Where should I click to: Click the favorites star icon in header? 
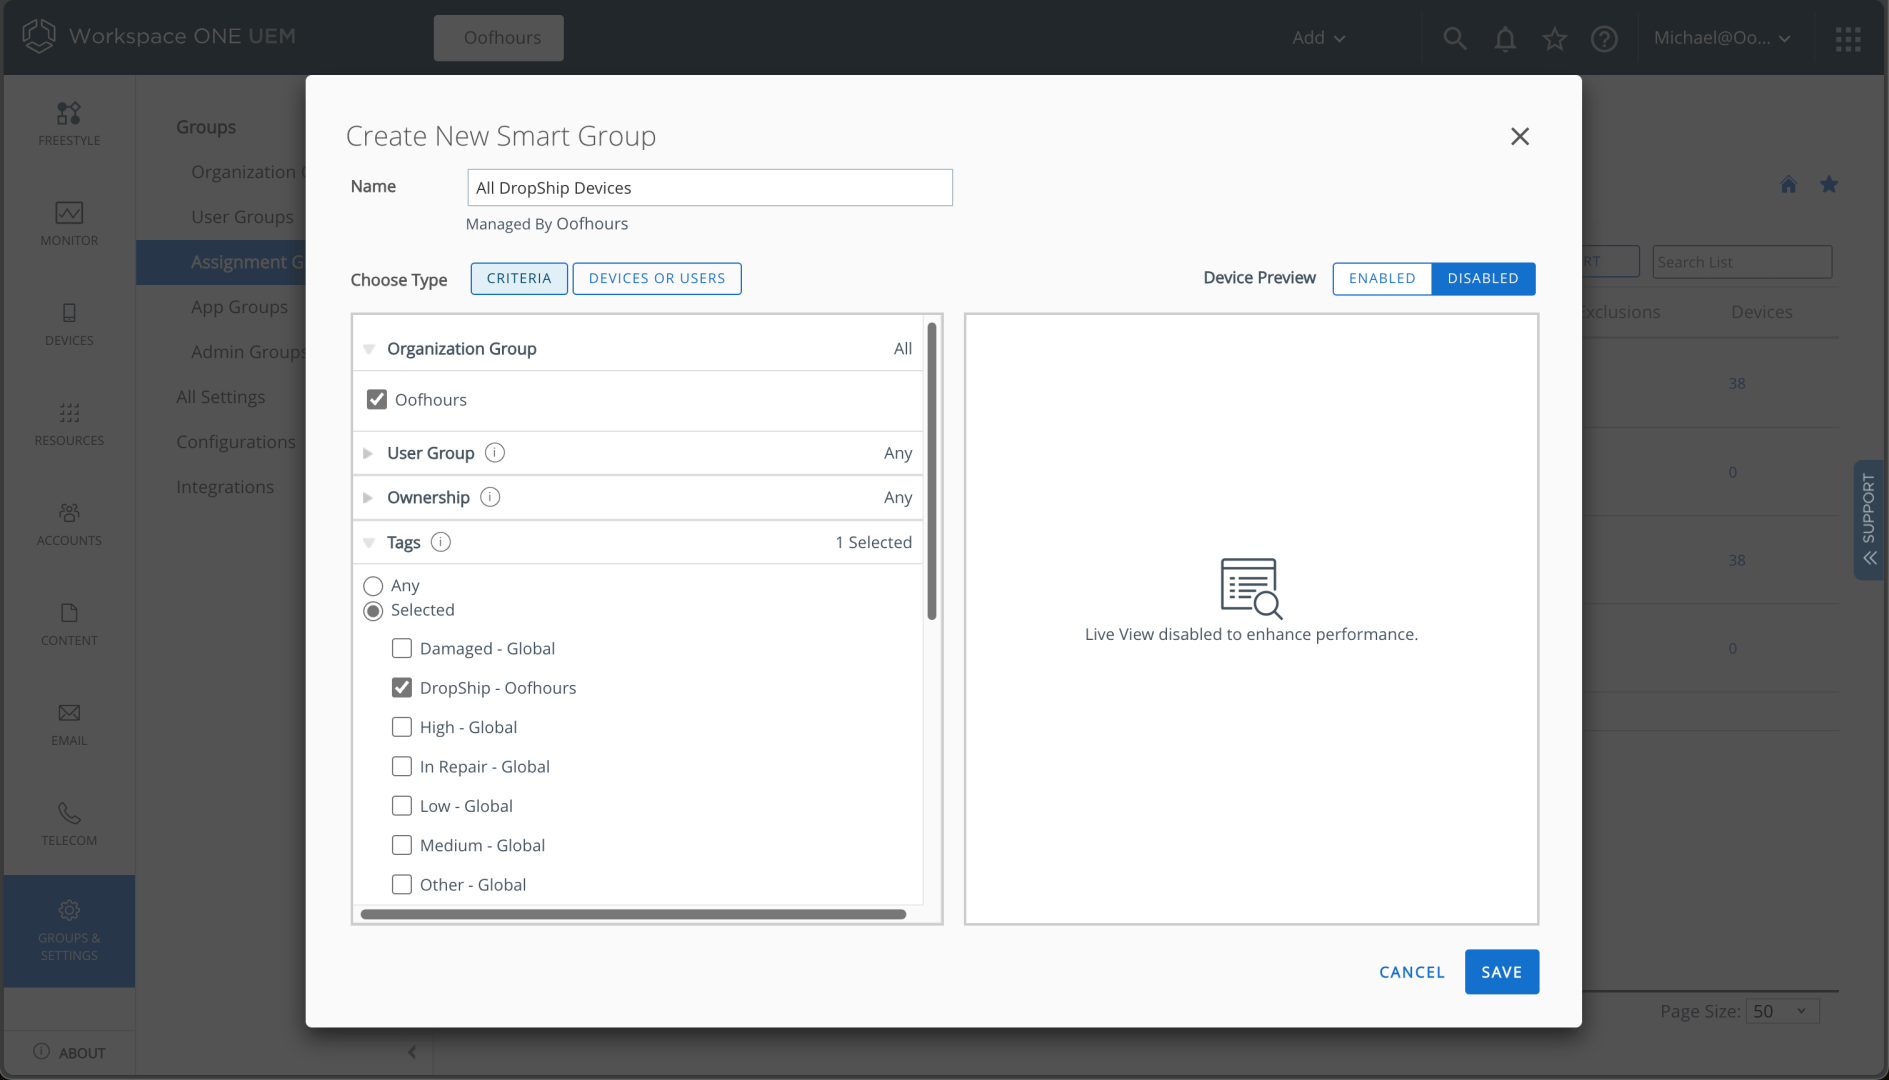point(1554,38)
